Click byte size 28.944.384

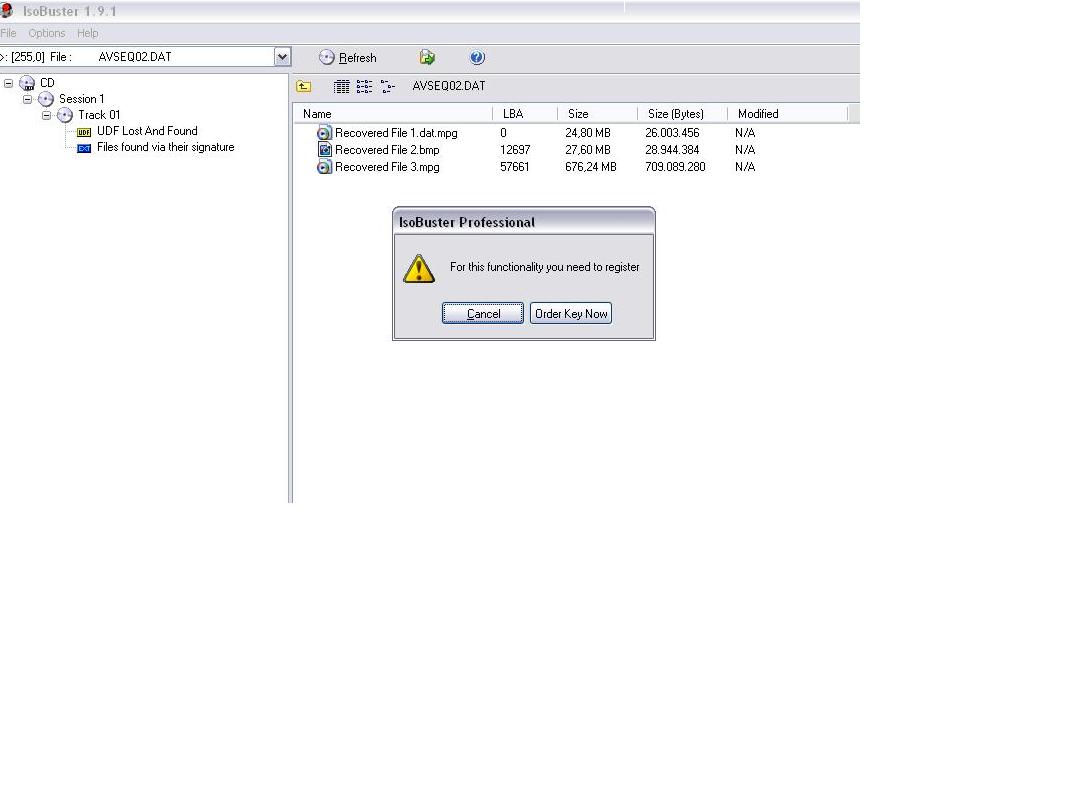(x=672, y=150)
